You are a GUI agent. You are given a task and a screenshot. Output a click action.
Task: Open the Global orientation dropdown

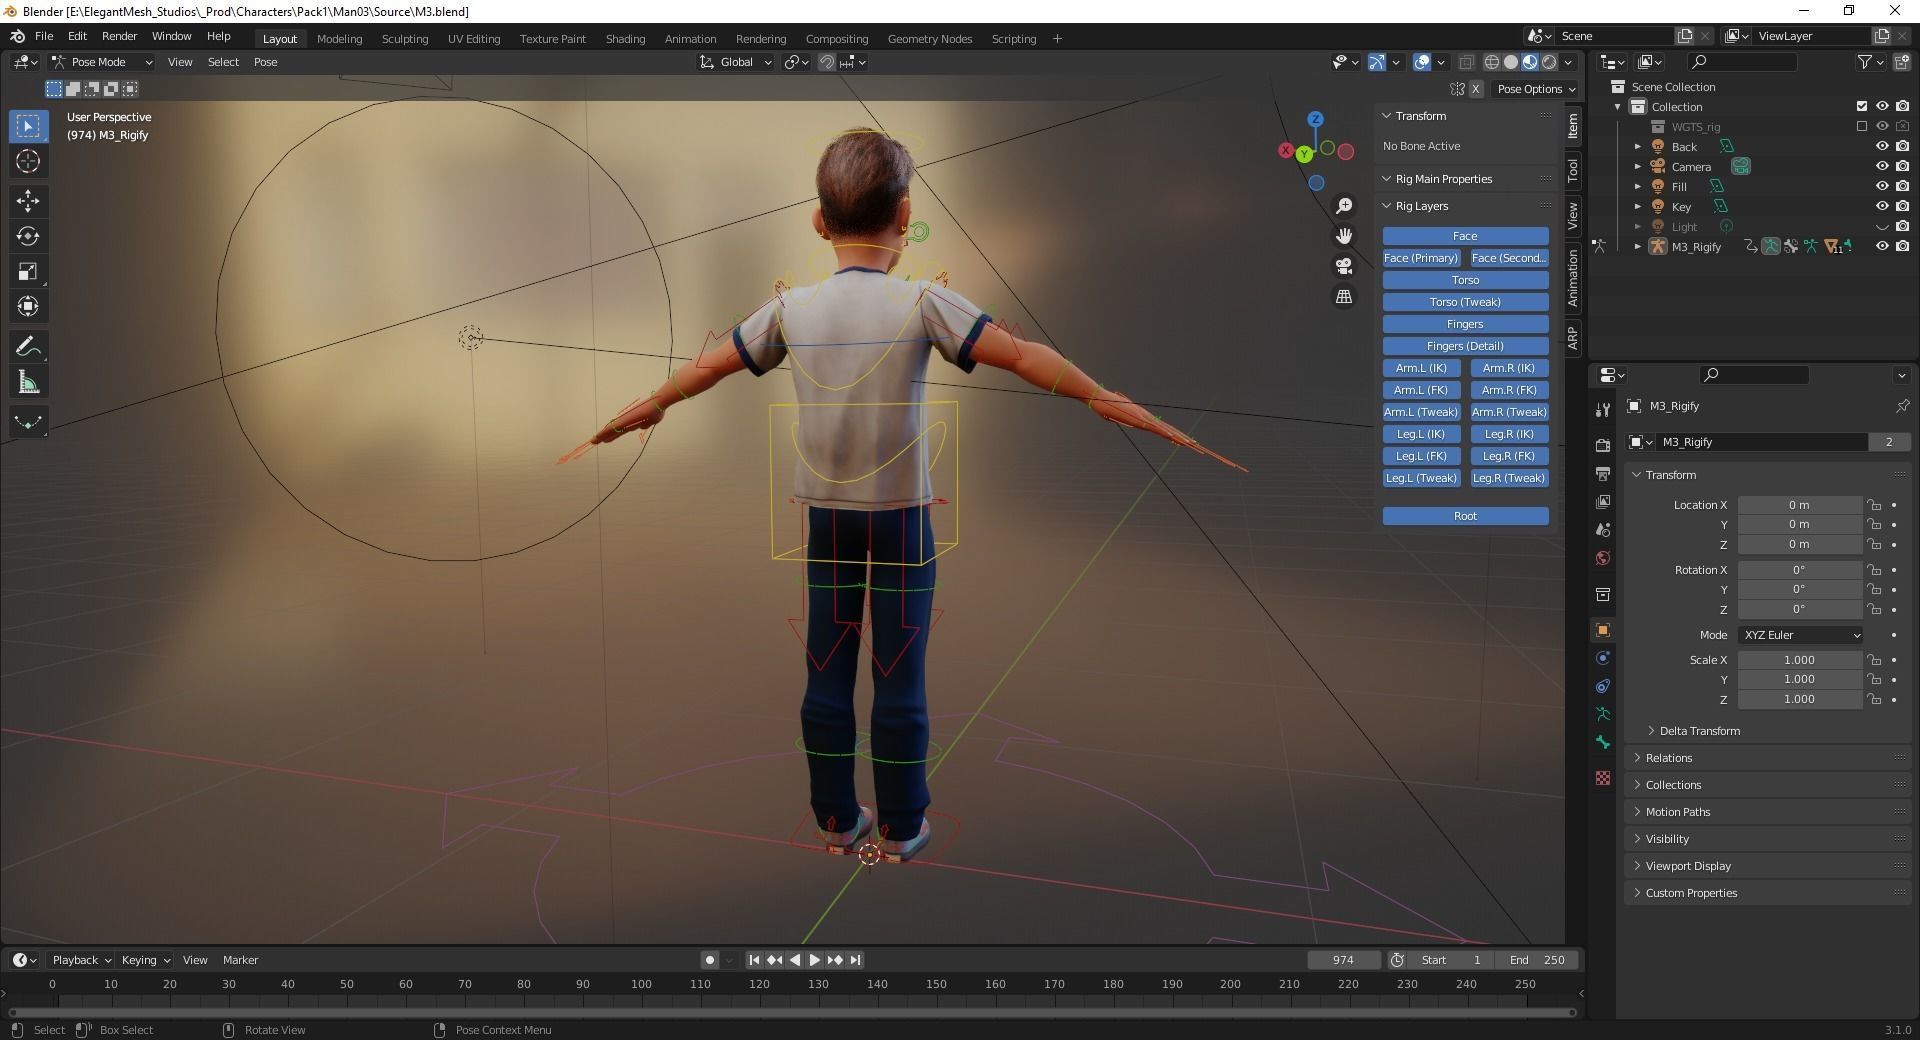[x=736, y=62]
